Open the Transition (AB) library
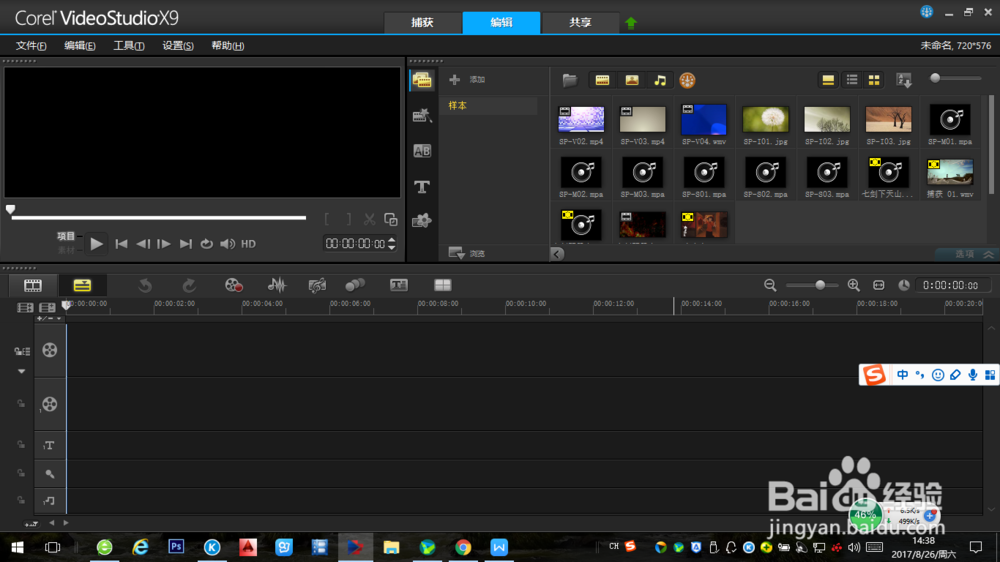This screenshot has width=1000, height=562. pos(422,151)
